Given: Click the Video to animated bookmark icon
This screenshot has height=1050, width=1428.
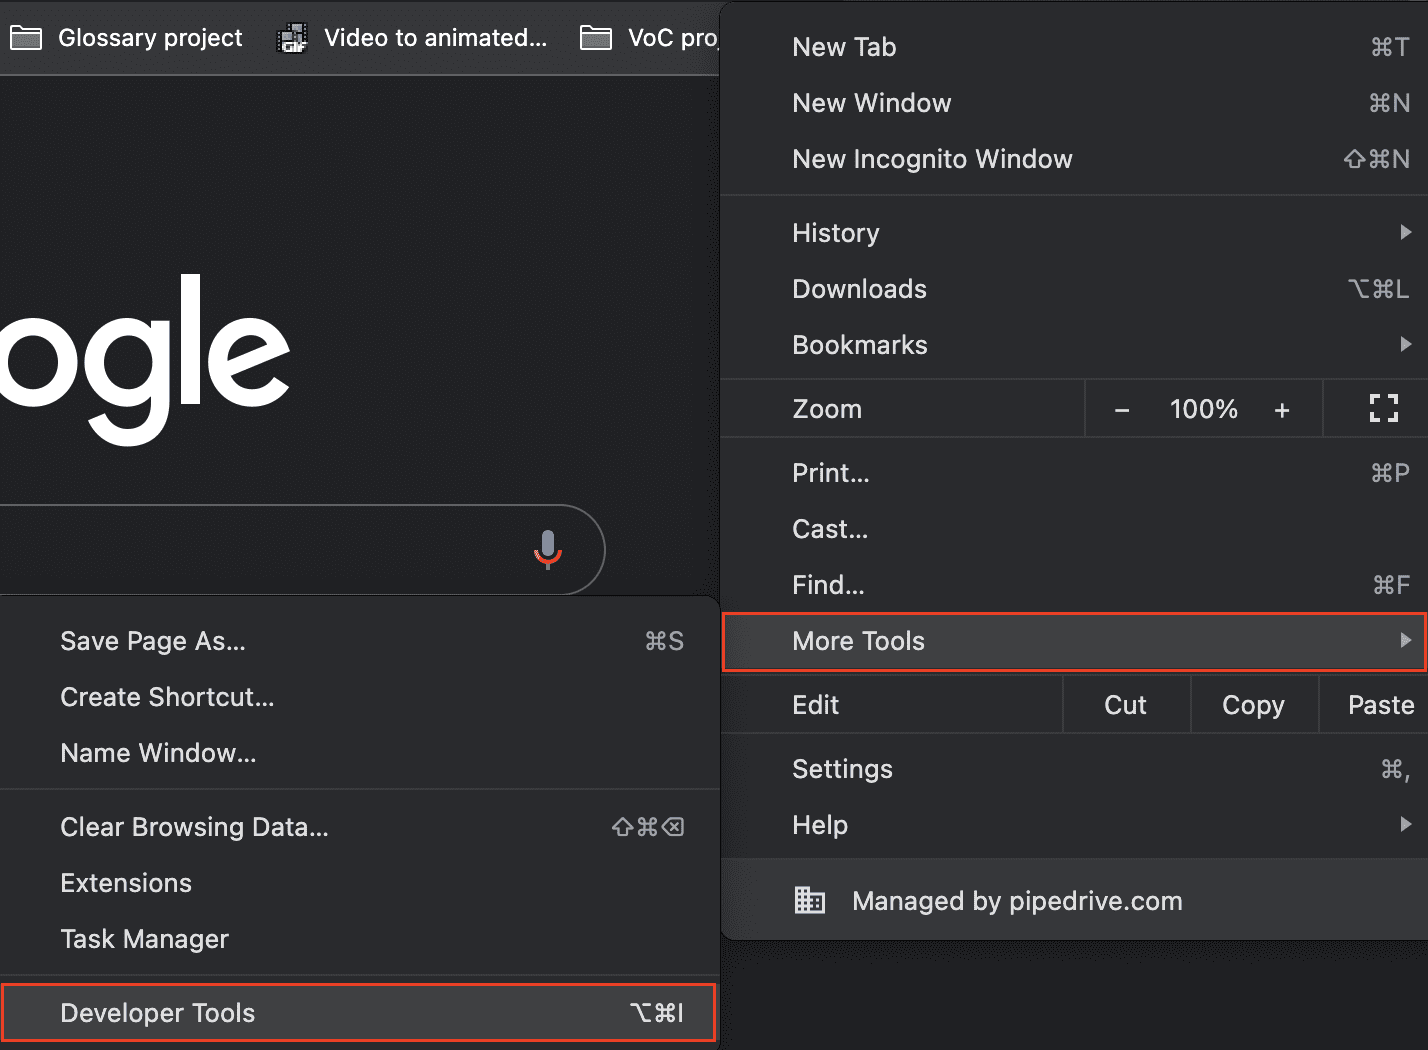Looking at the screenshot, I should [x=292, y=38].
